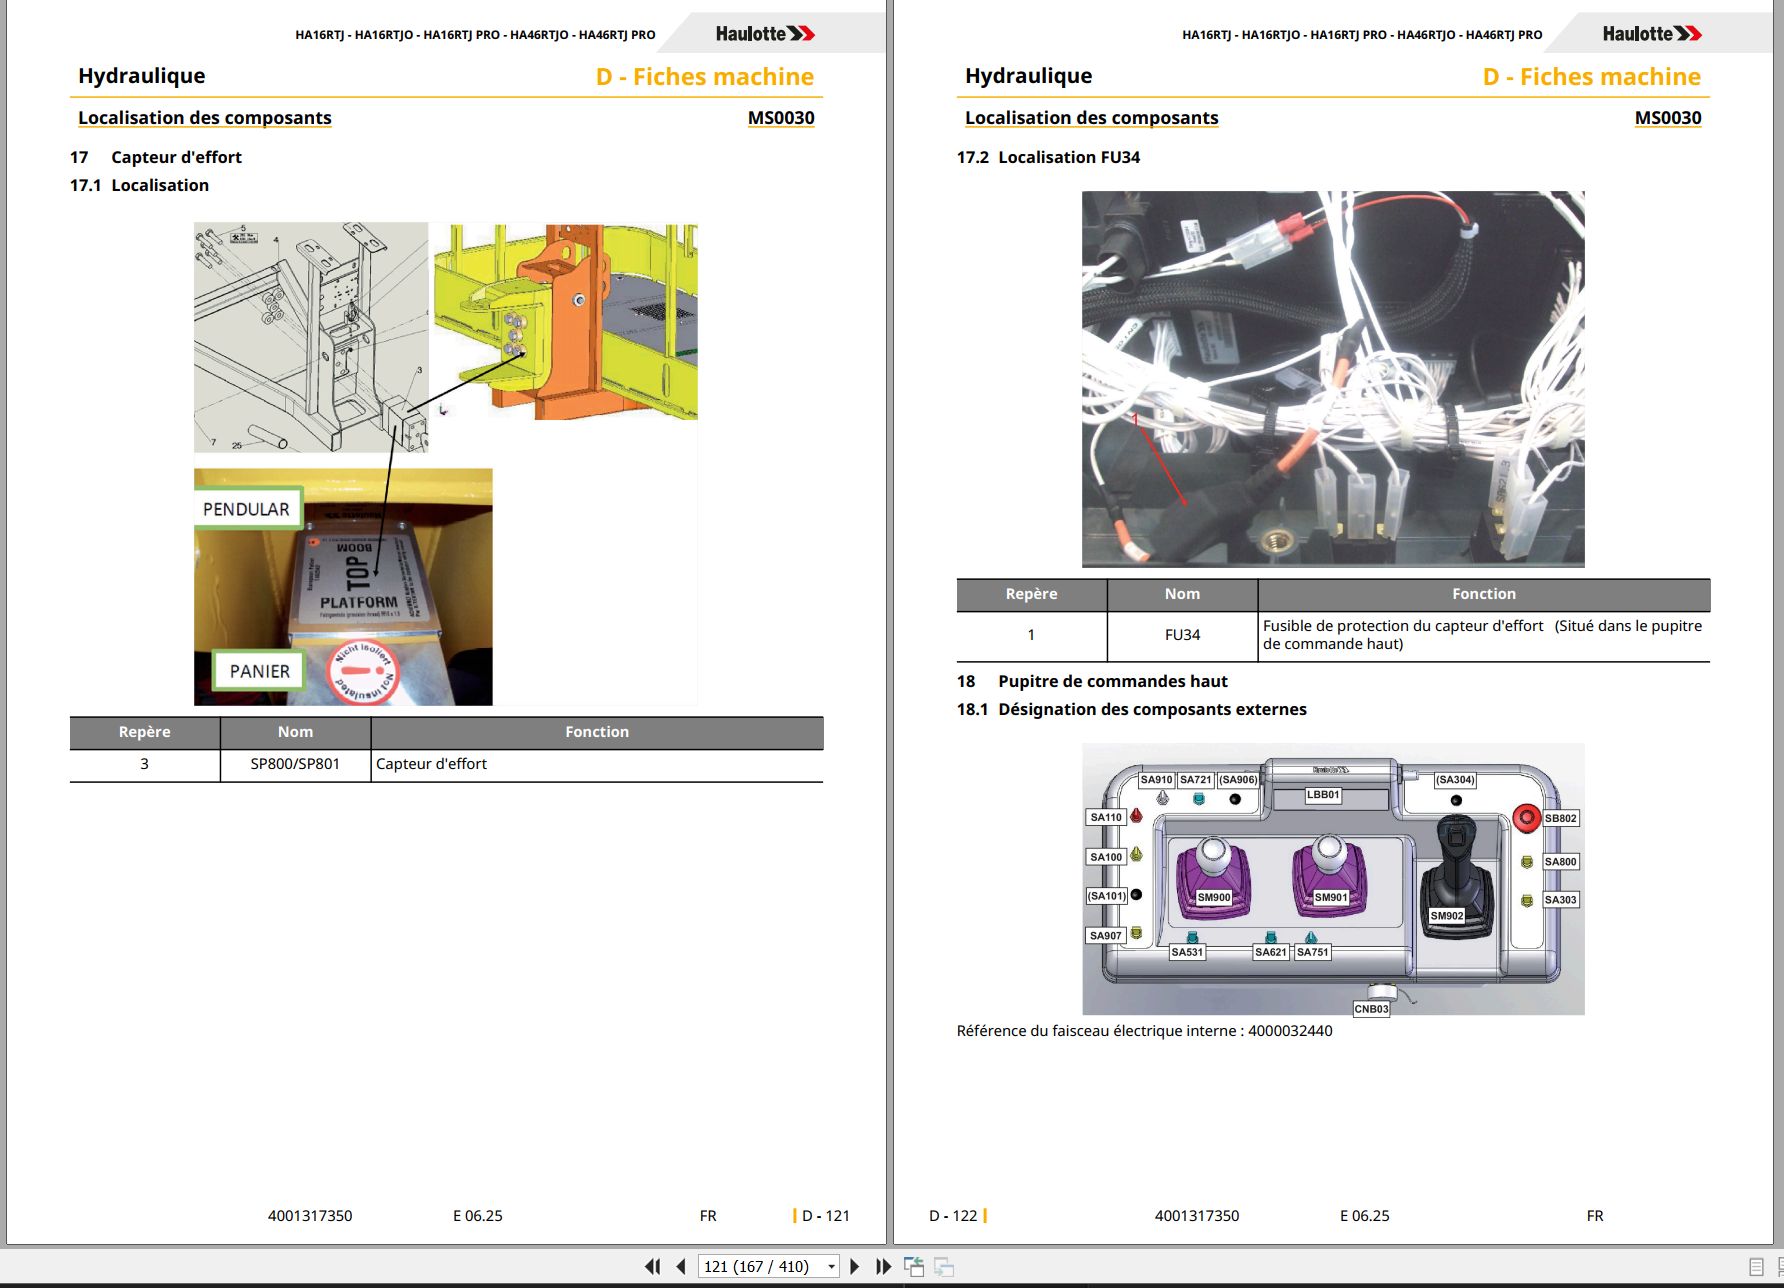Click the SM900 joystick label
Image resolution: width=1784 pixels, height=1288 pixels.
pyautogui.click(x=1214, y=897)
